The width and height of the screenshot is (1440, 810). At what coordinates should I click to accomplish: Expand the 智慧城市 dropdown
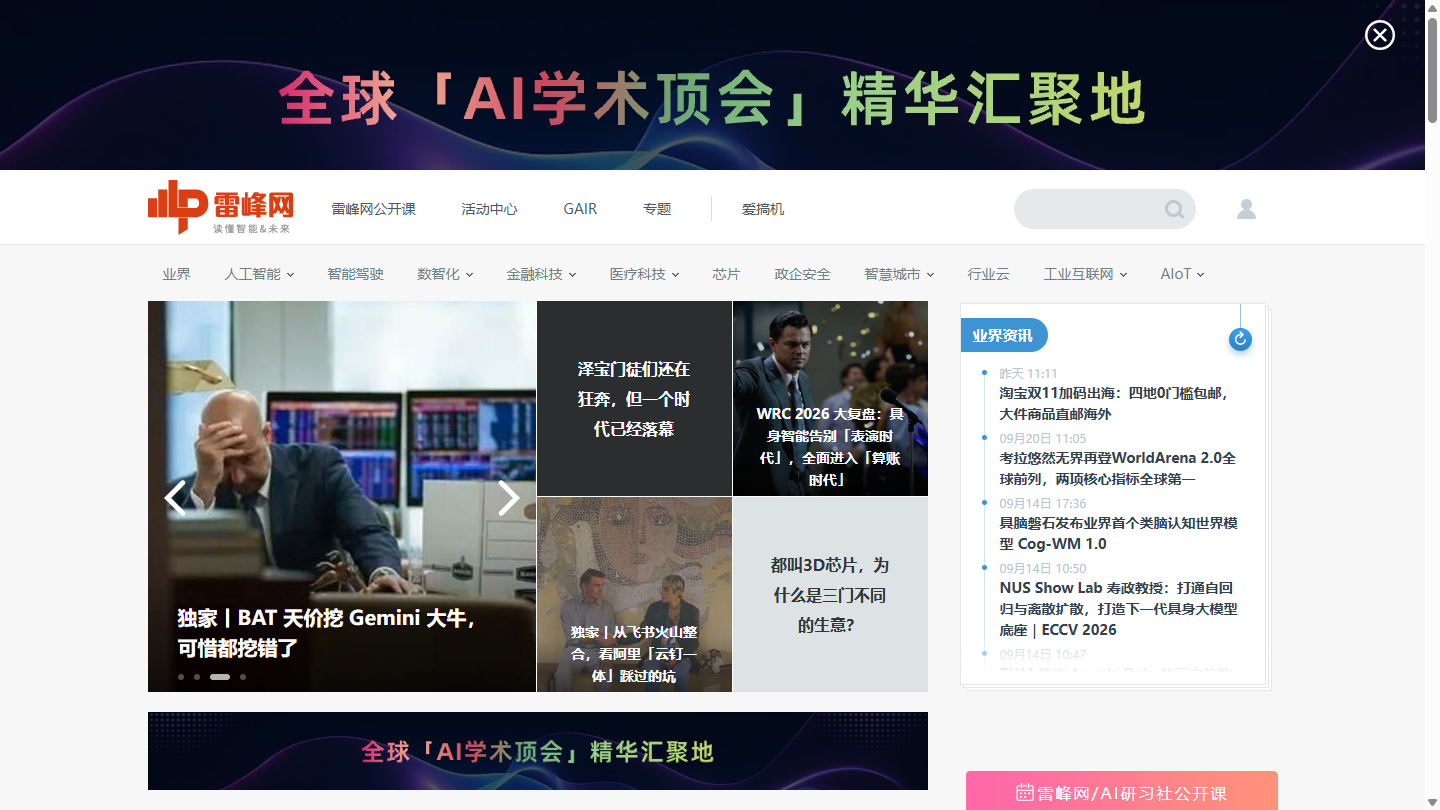[x=899, y=274]
